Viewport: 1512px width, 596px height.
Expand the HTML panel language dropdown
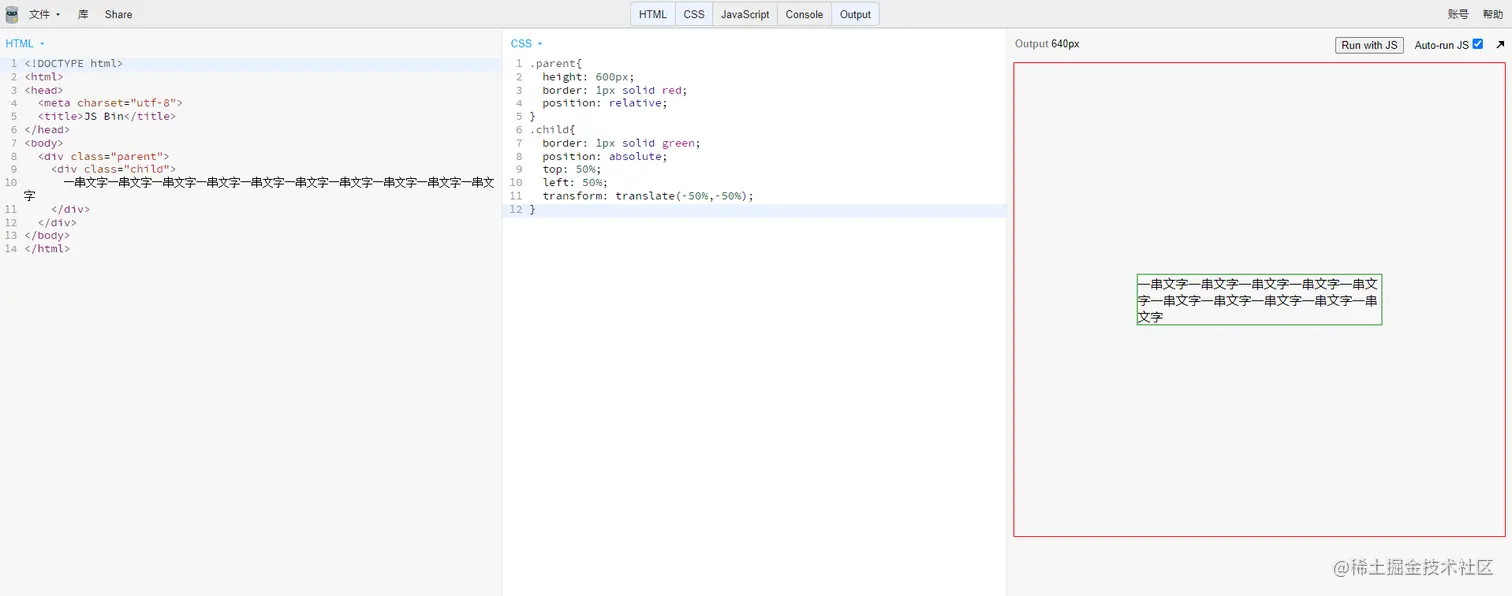pyautogui.click(x=25, y=44)
